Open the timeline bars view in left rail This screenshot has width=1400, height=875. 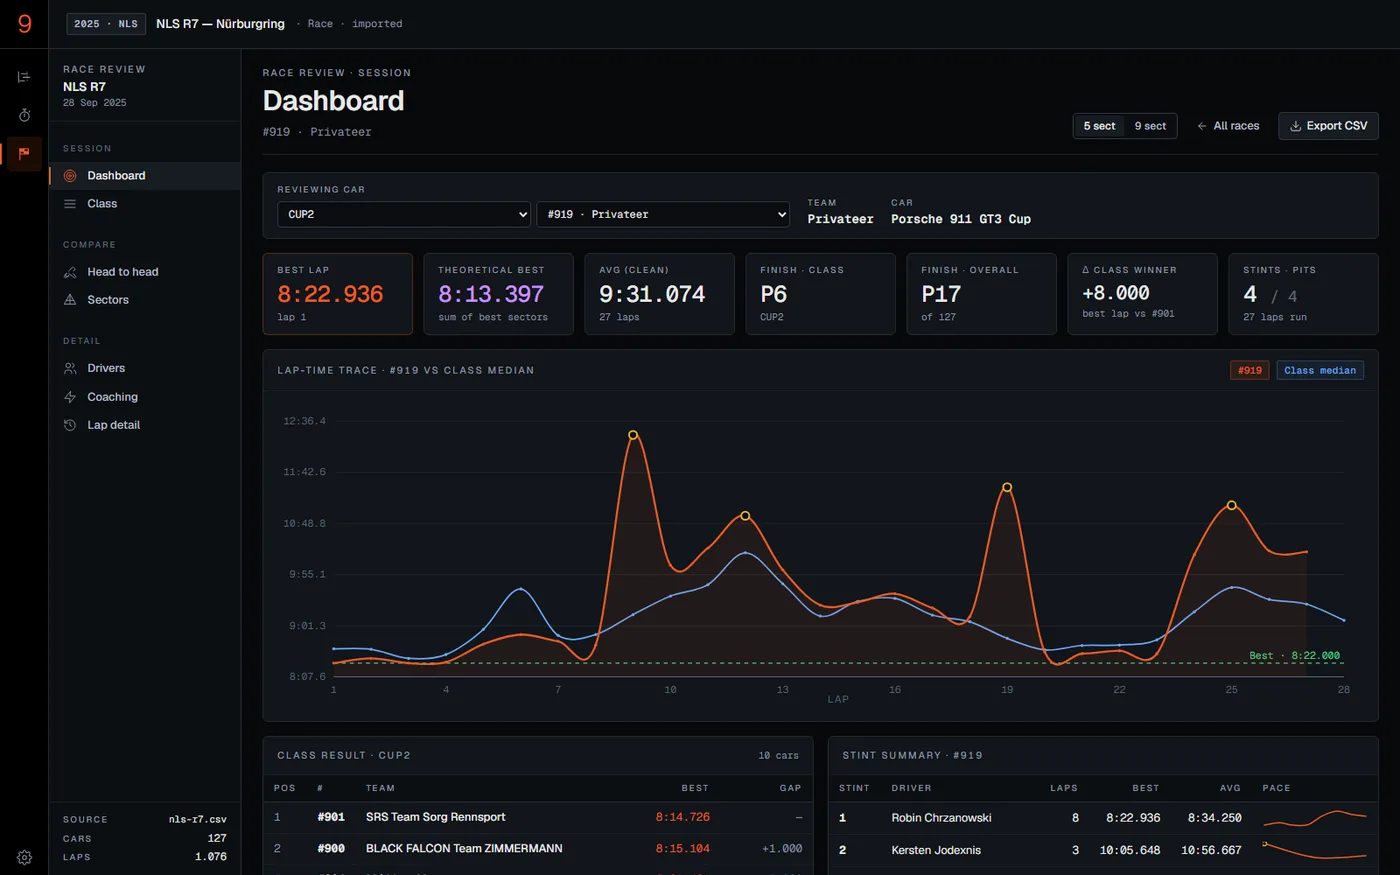click(24, 77)
